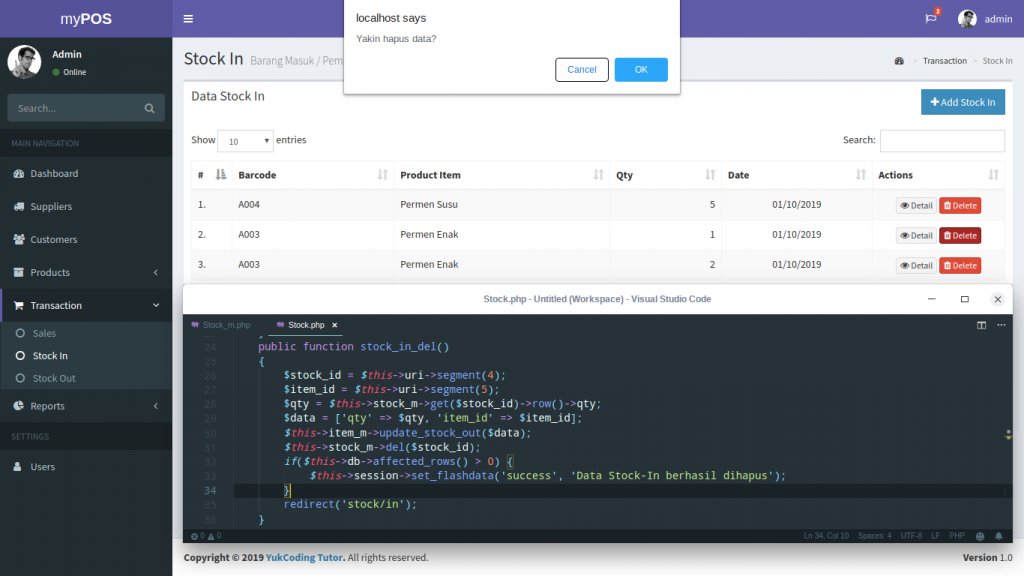Select the Sales radio item in sidebar
Screen dimensions: 1024x576
pos(44,333)
